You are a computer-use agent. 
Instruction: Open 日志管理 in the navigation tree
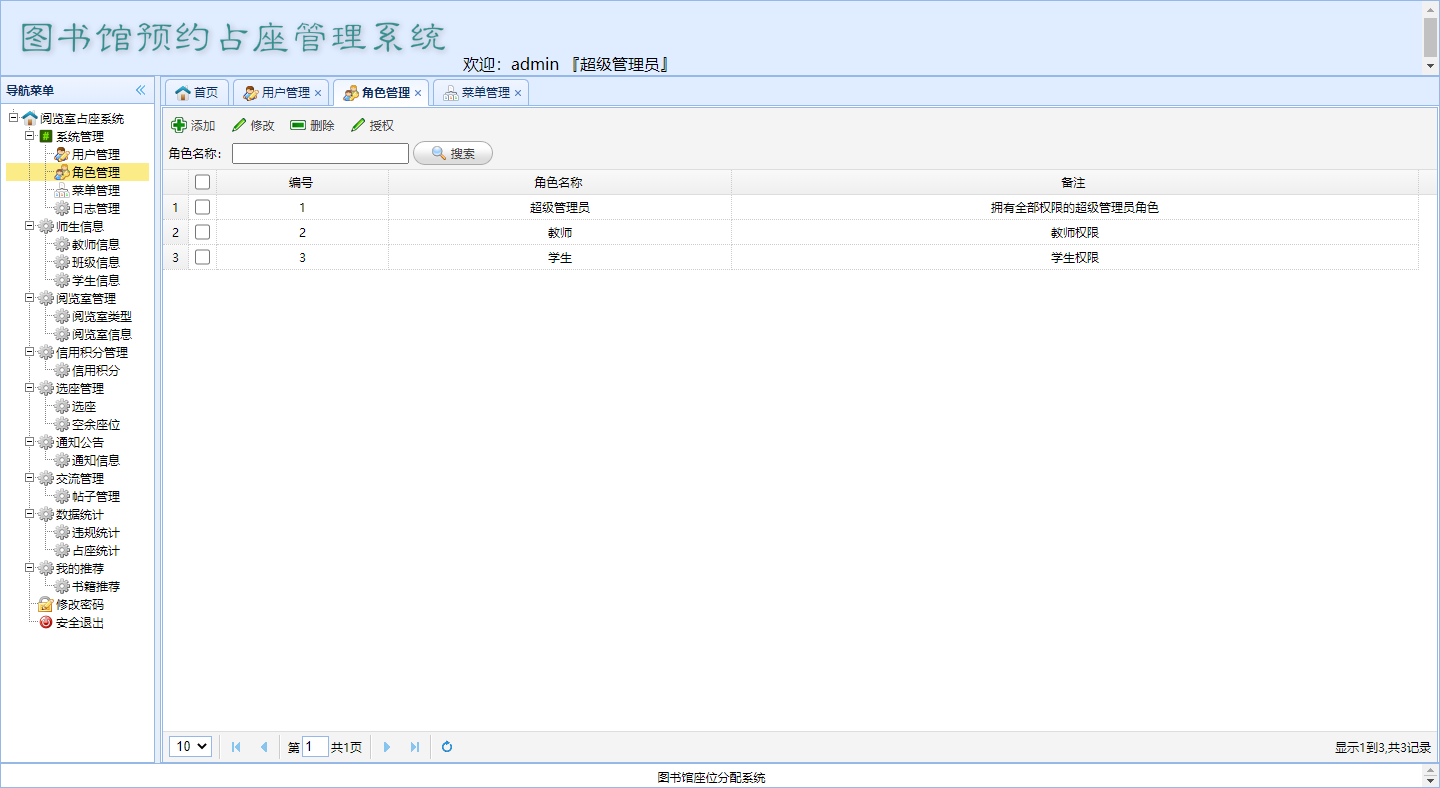(96, 208)
